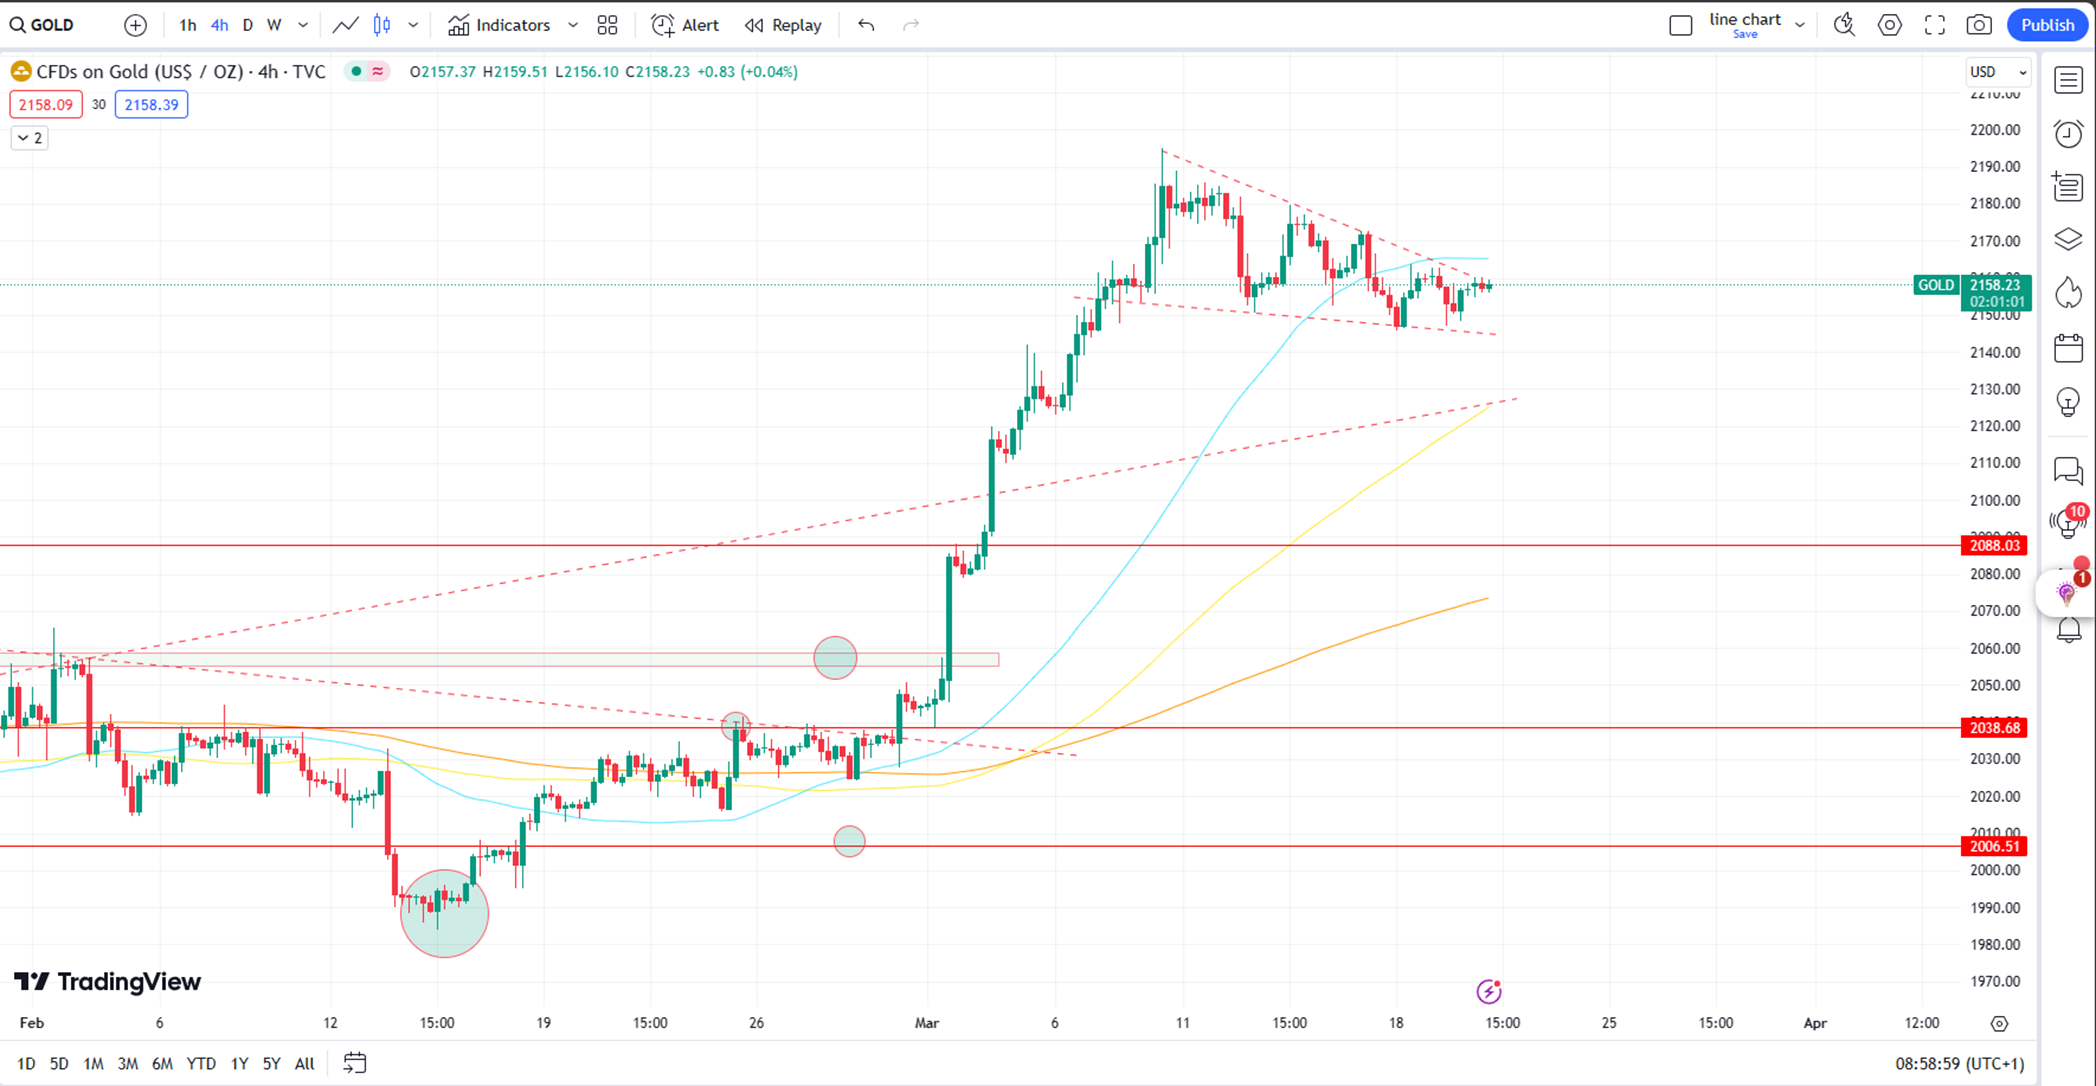The image size is (2096, 1086).
Task: Set the date range to YTD
Action: (201, 1063)
